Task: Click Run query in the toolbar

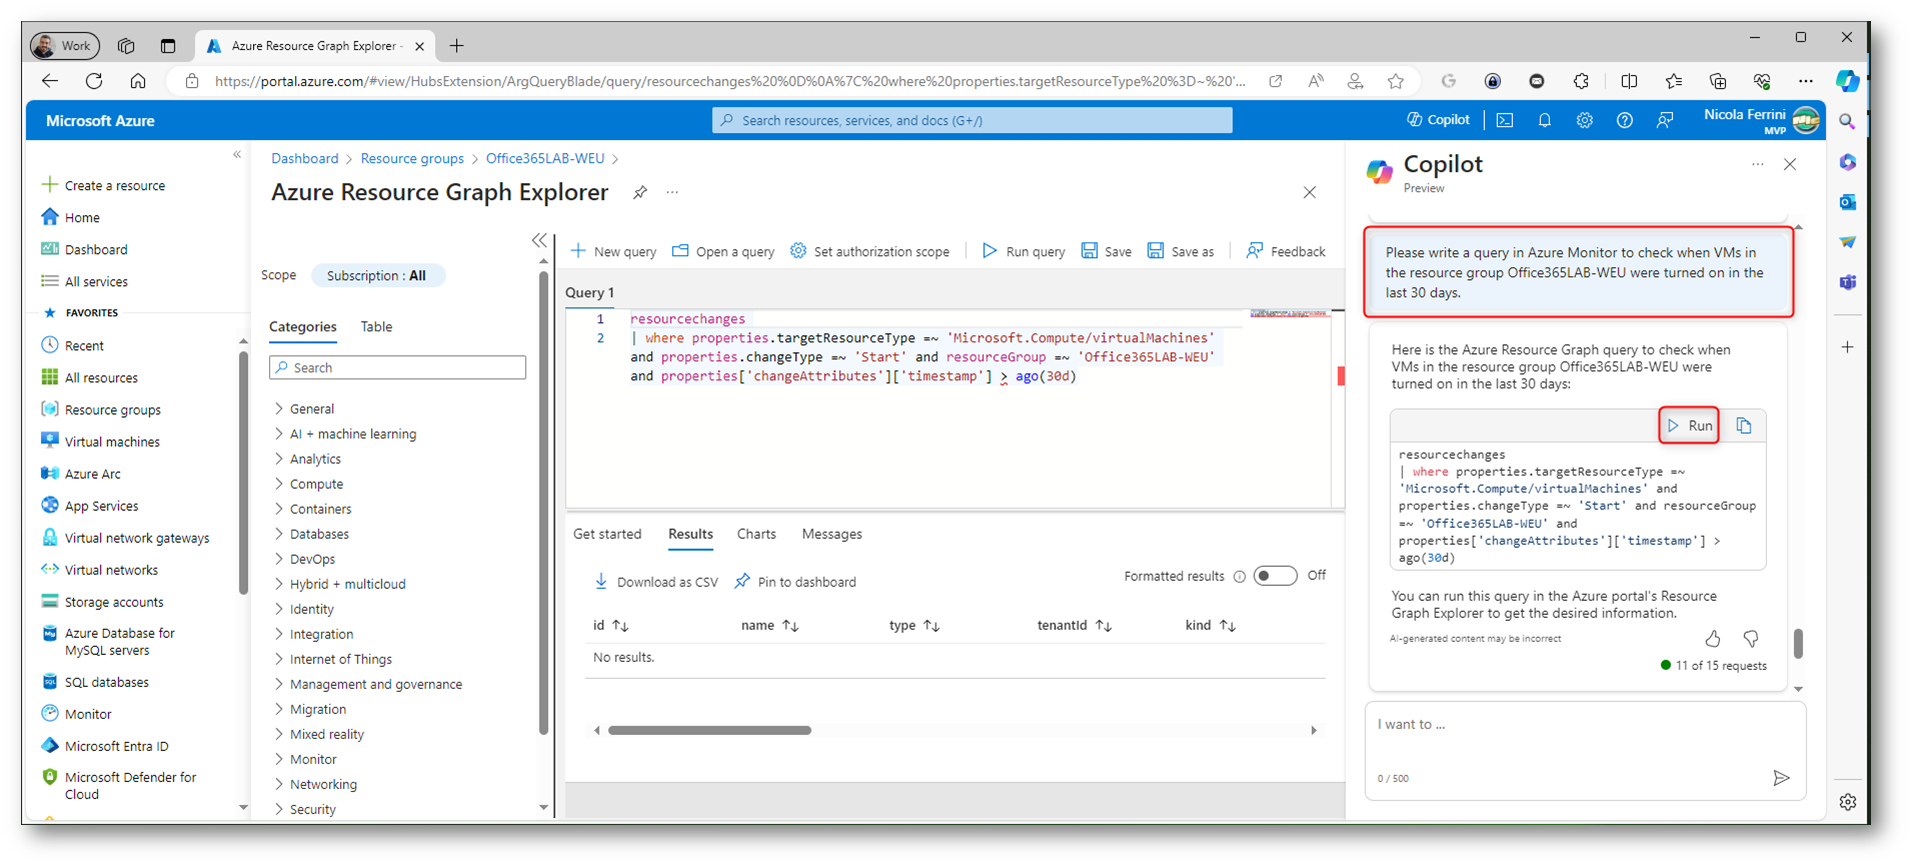Action: point(1024,251)
